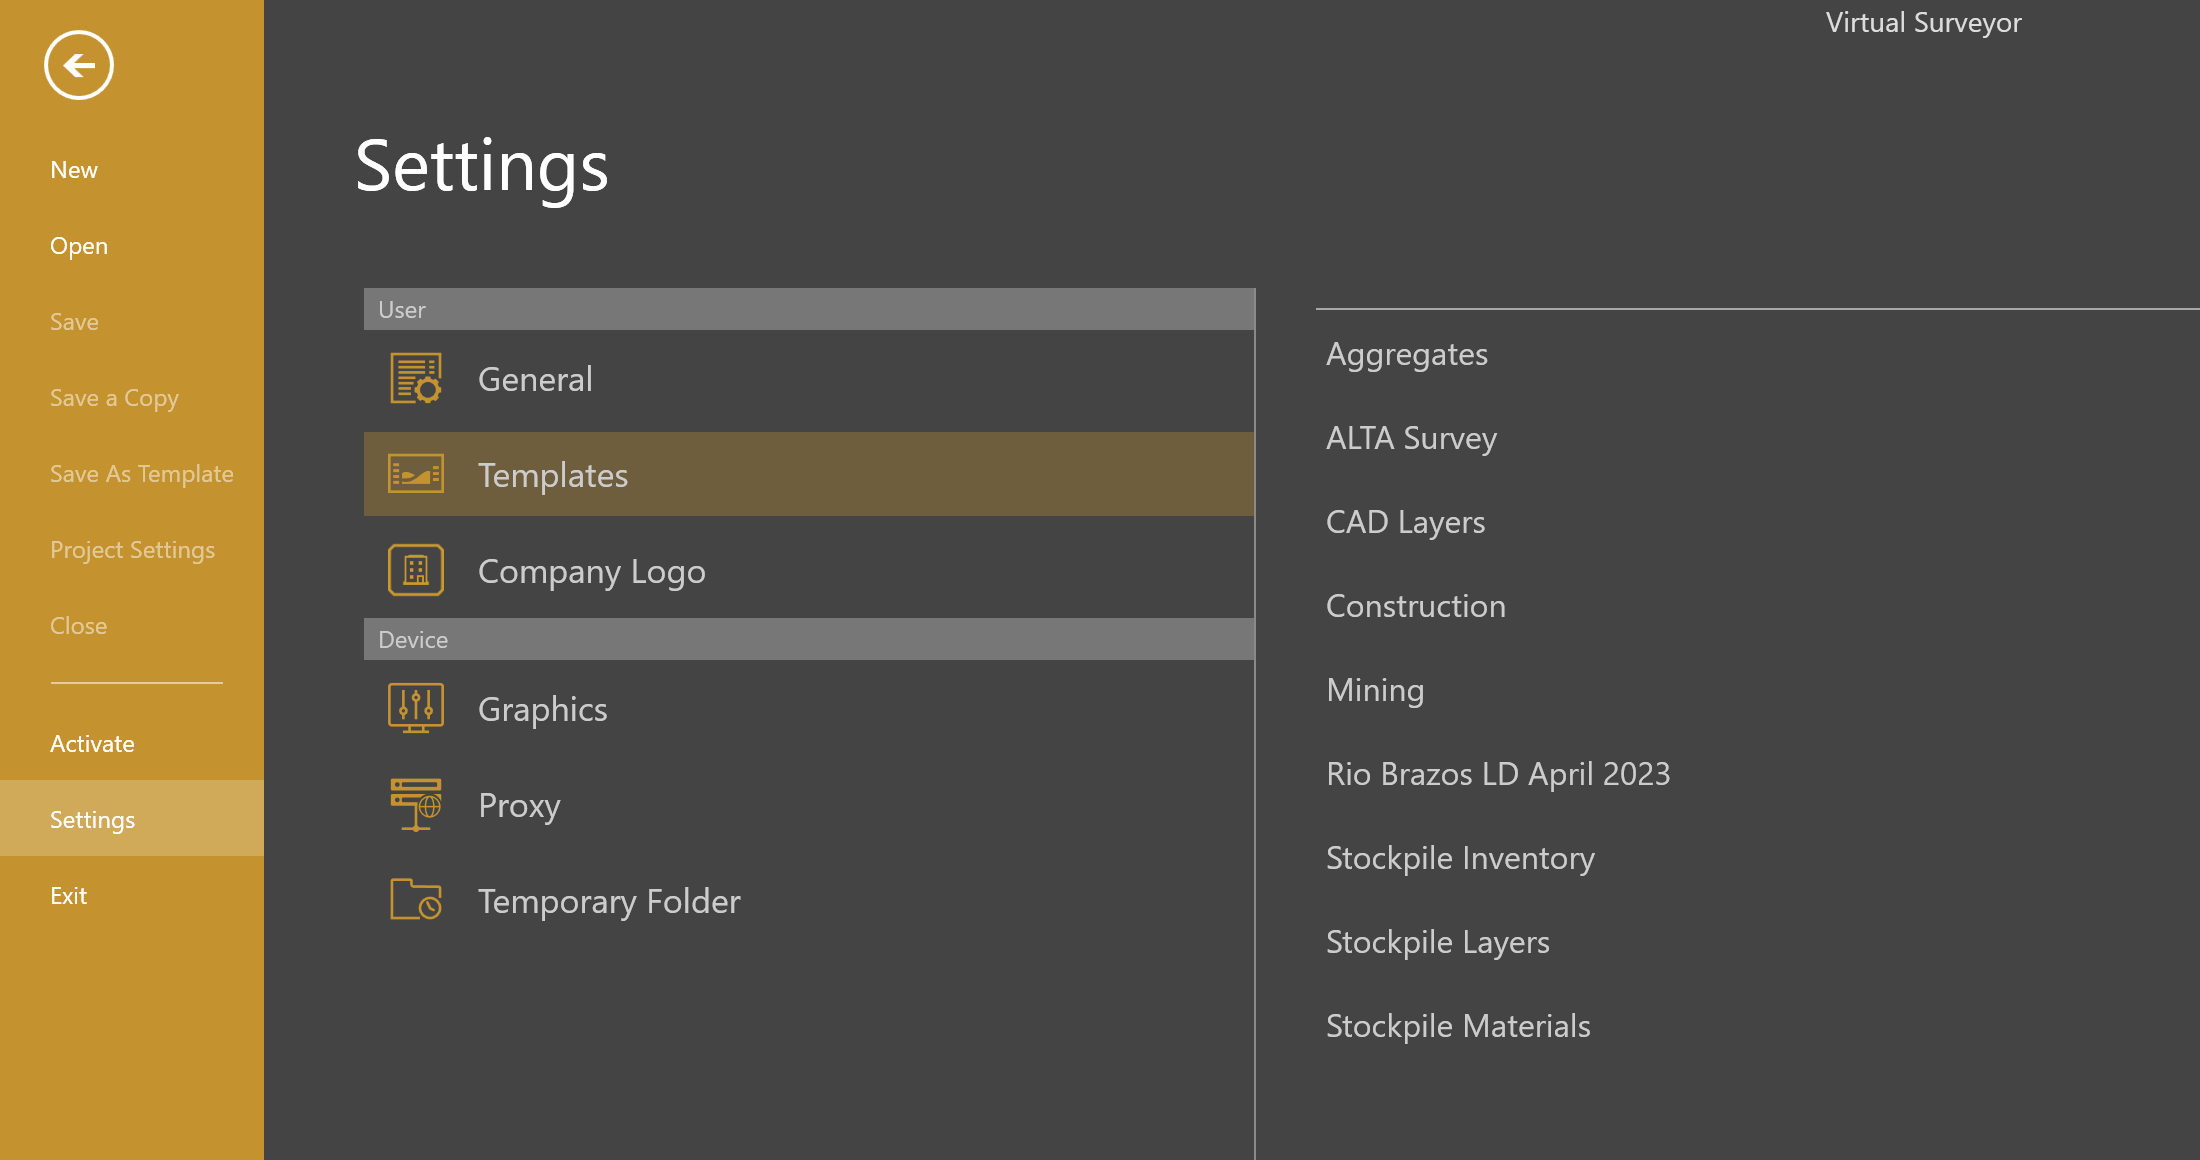The width and height of the screenshot is (2200, 1160).
Task: Click the Proxy settings icon
Action: coord(415,803)
